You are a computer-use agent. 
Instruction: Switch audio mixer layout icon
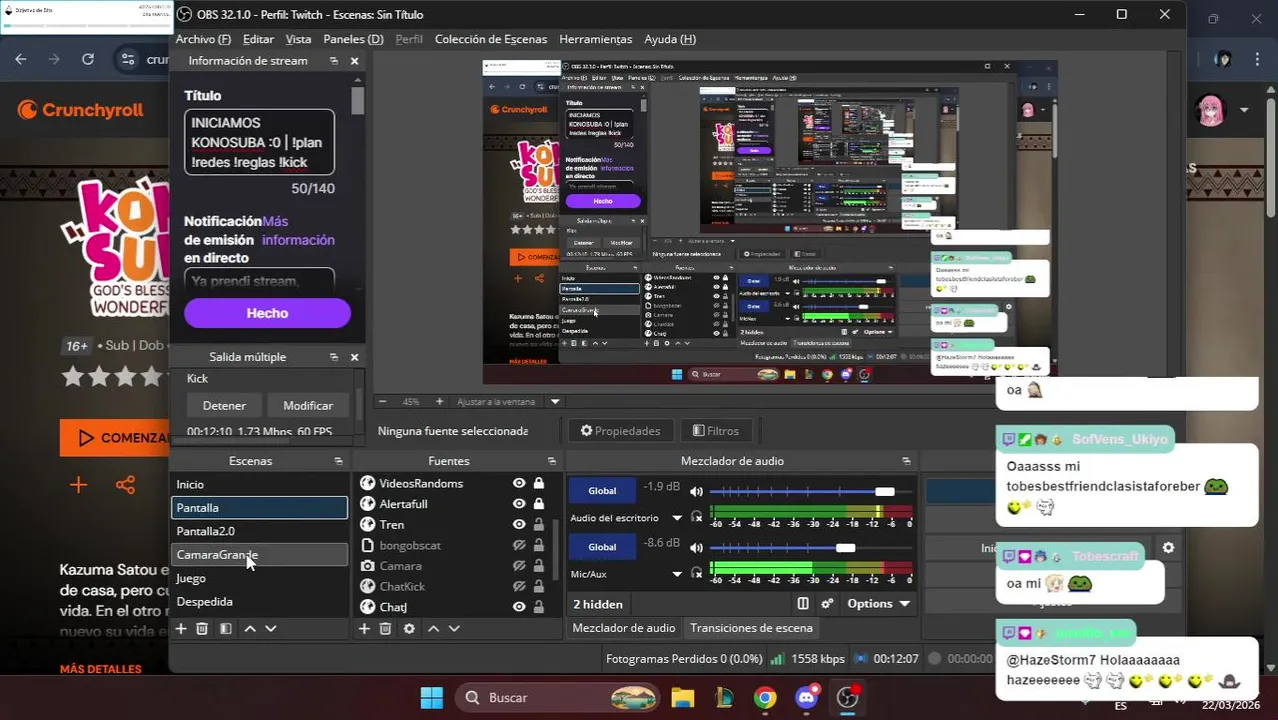pos(803,604)
